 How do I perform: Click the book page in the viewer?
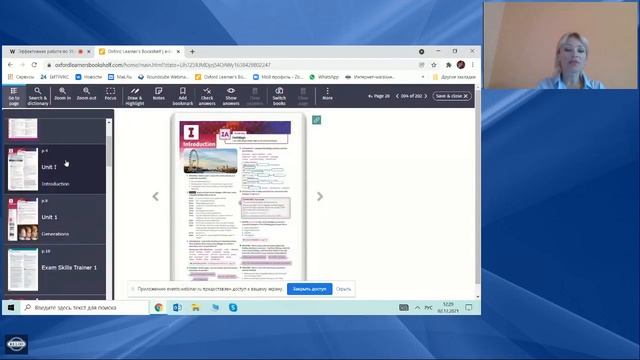pos(238,198)
